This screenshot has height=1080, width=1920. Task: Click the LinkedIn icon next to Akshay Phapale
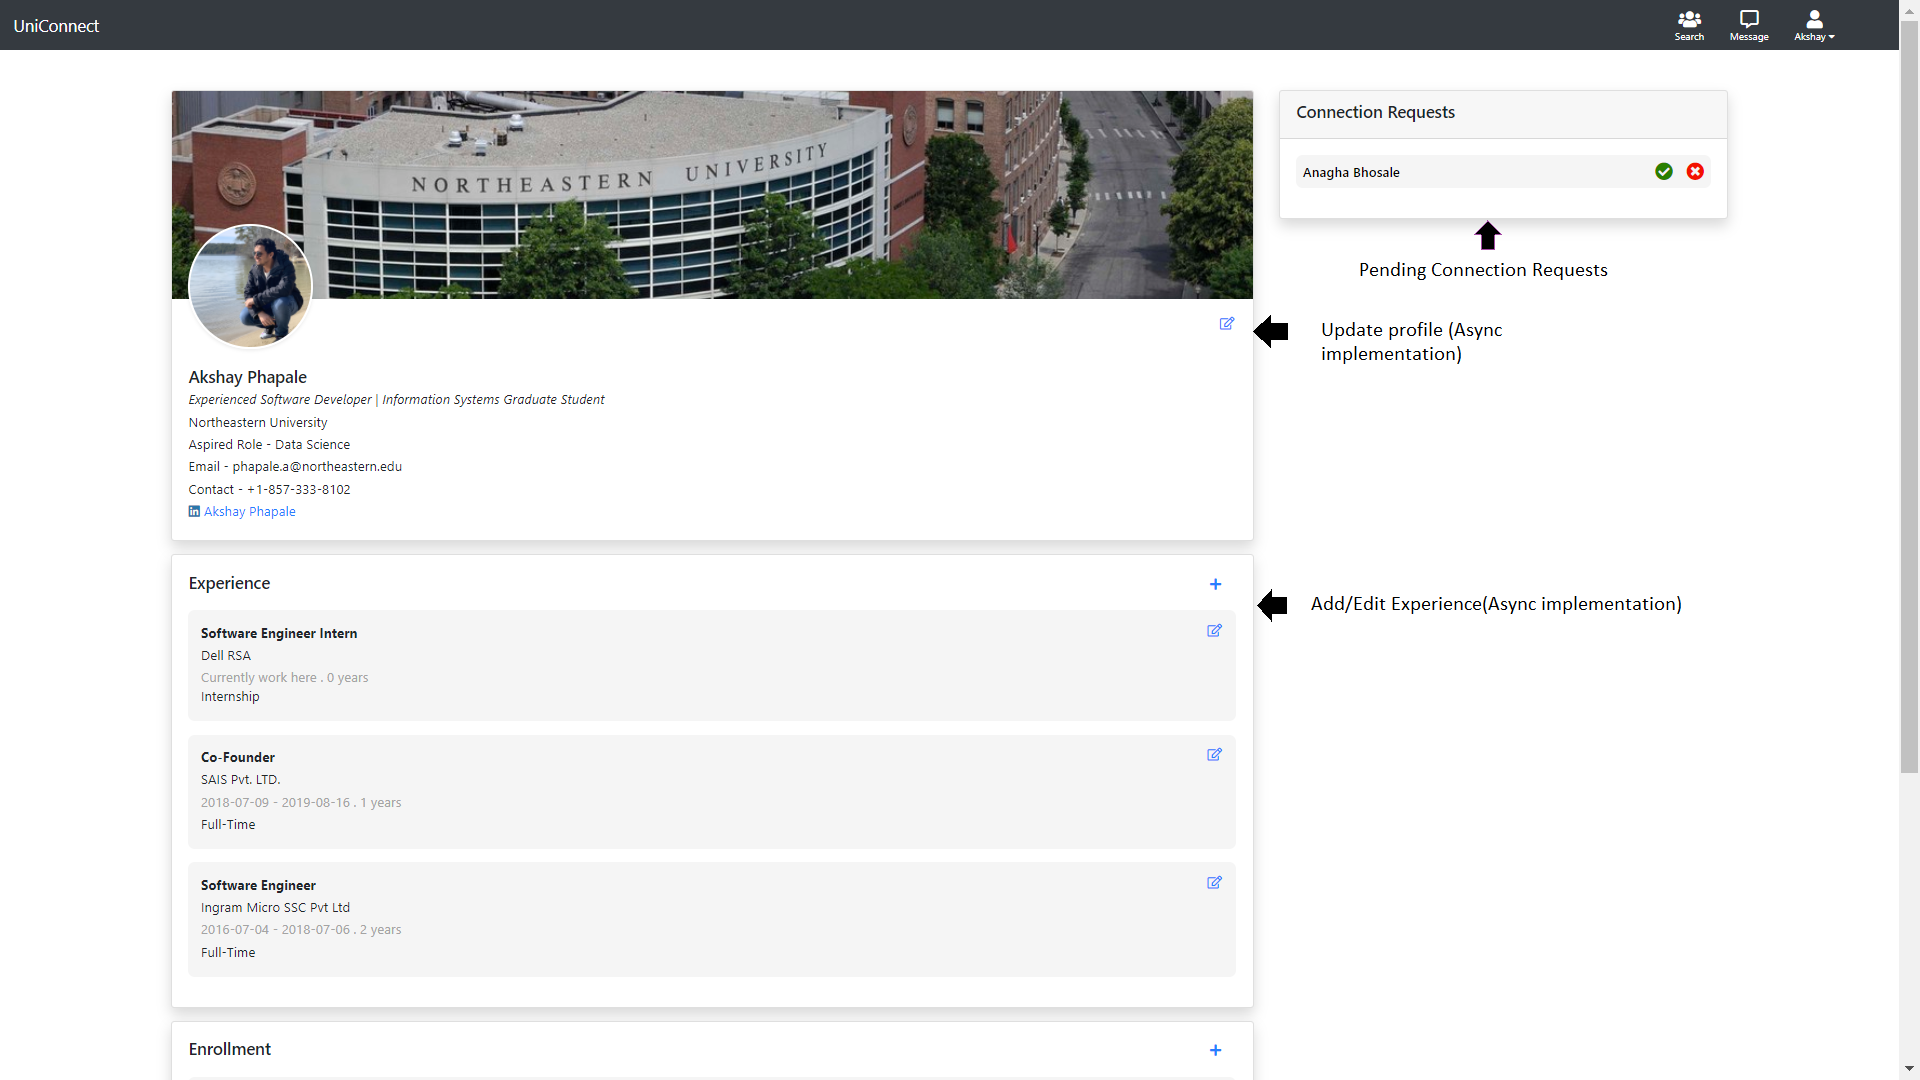tap(193, 511)
